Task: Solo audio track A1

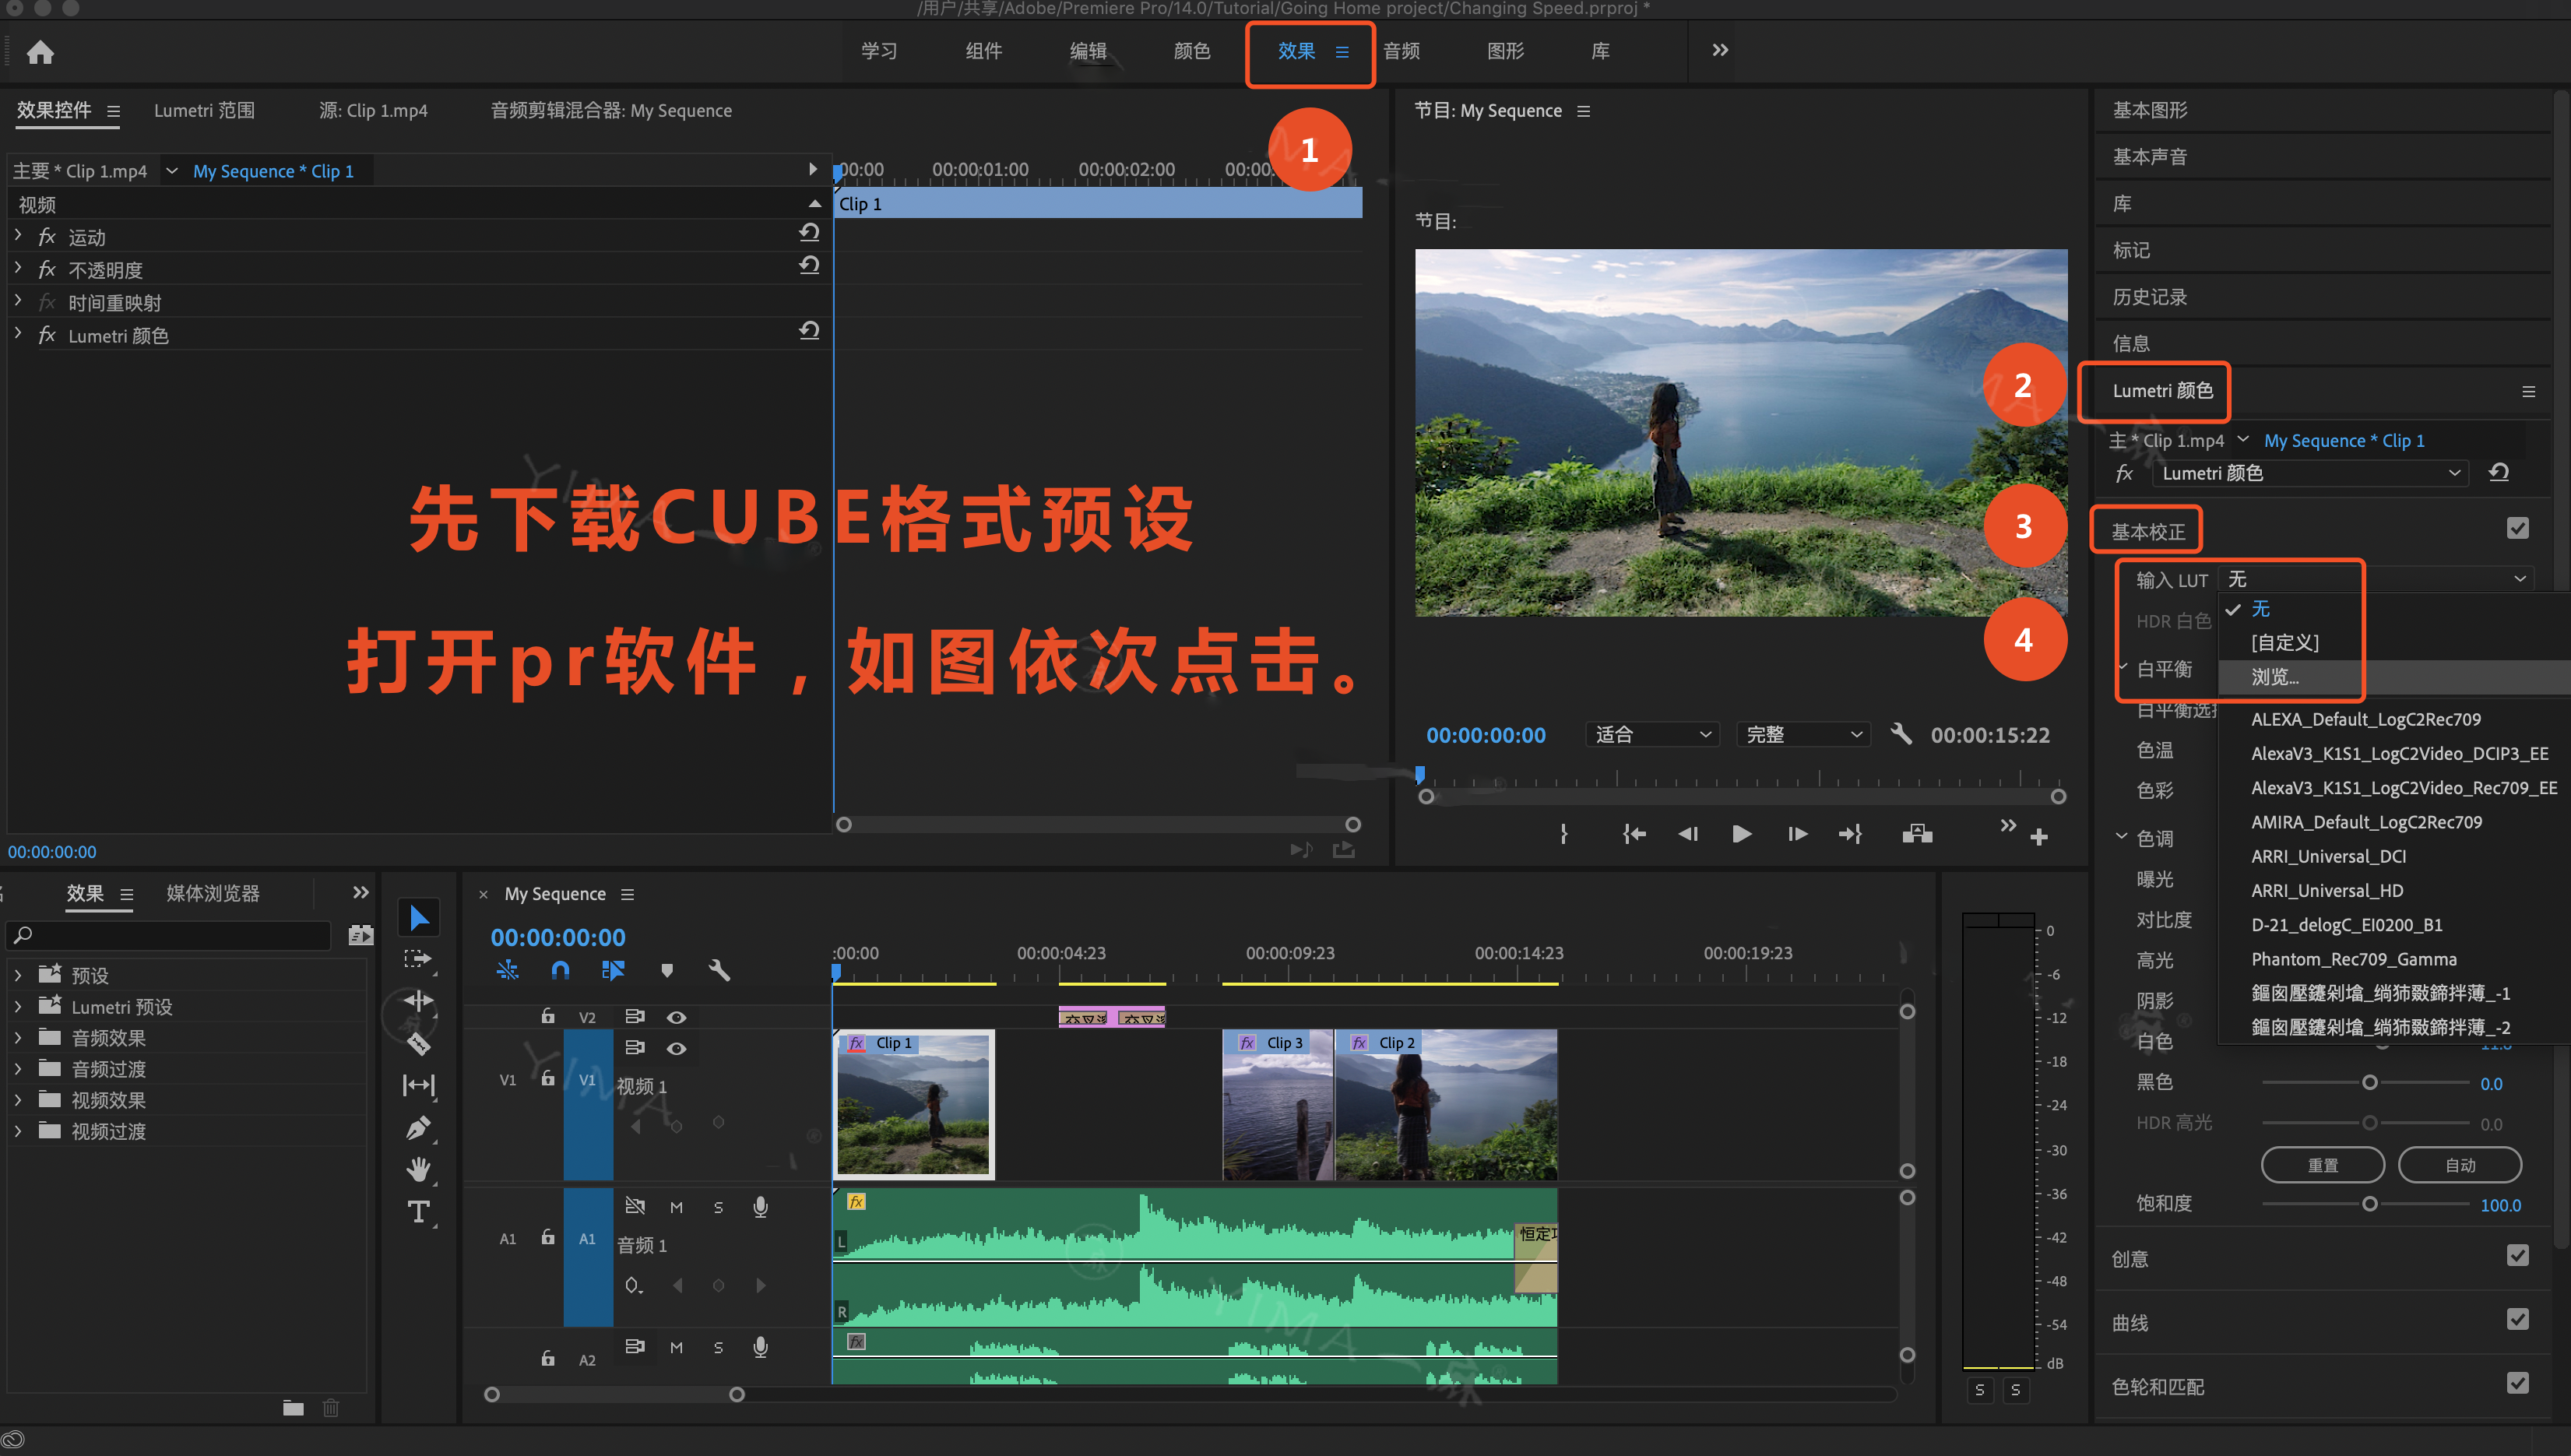Action: point(718,1207)
